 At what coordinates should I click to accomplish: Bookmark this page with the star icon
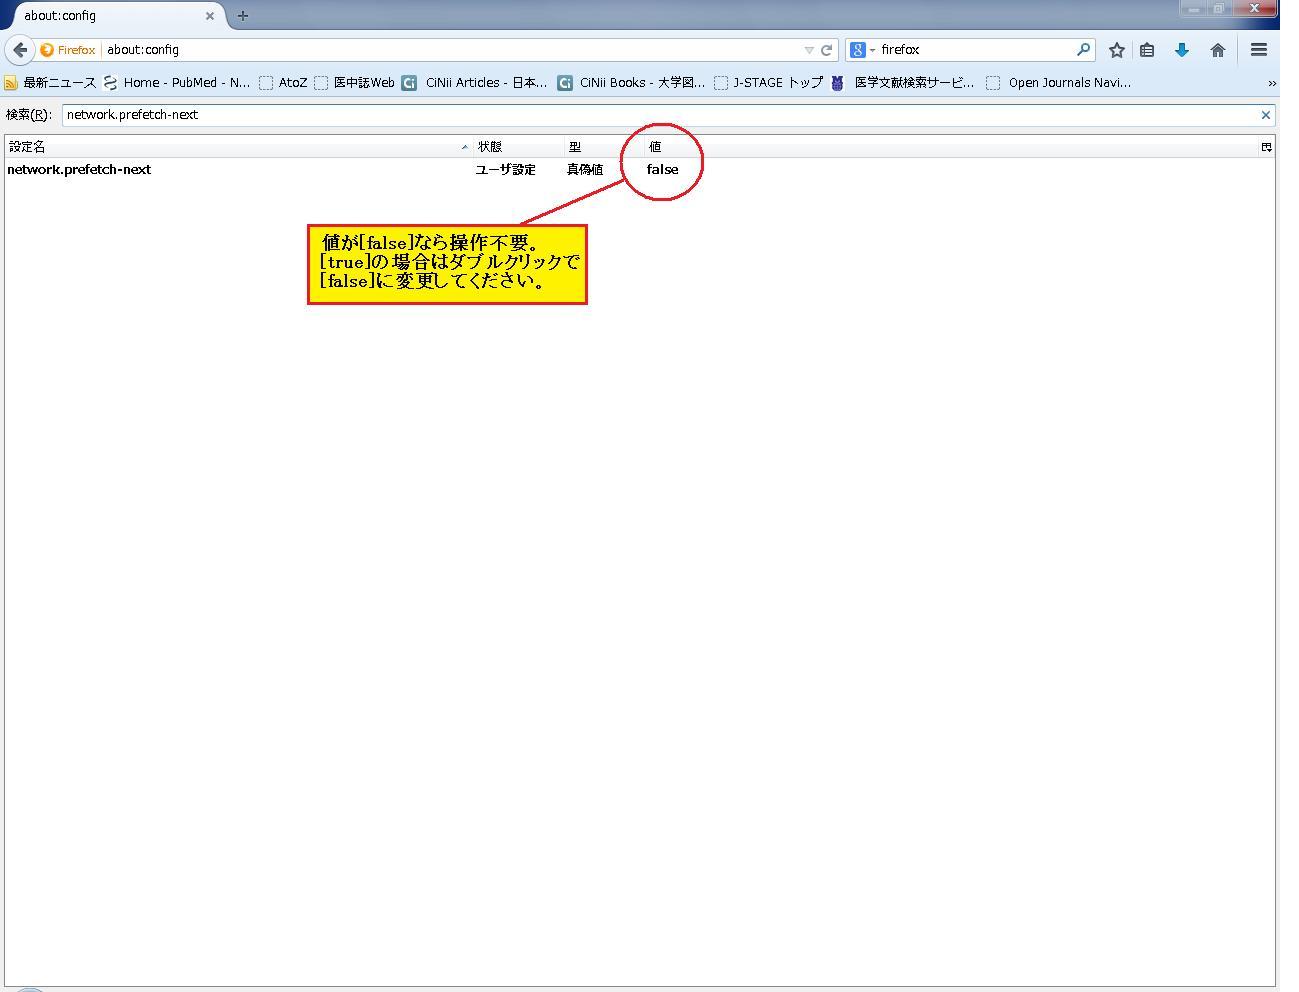(x=1117, y=50)
